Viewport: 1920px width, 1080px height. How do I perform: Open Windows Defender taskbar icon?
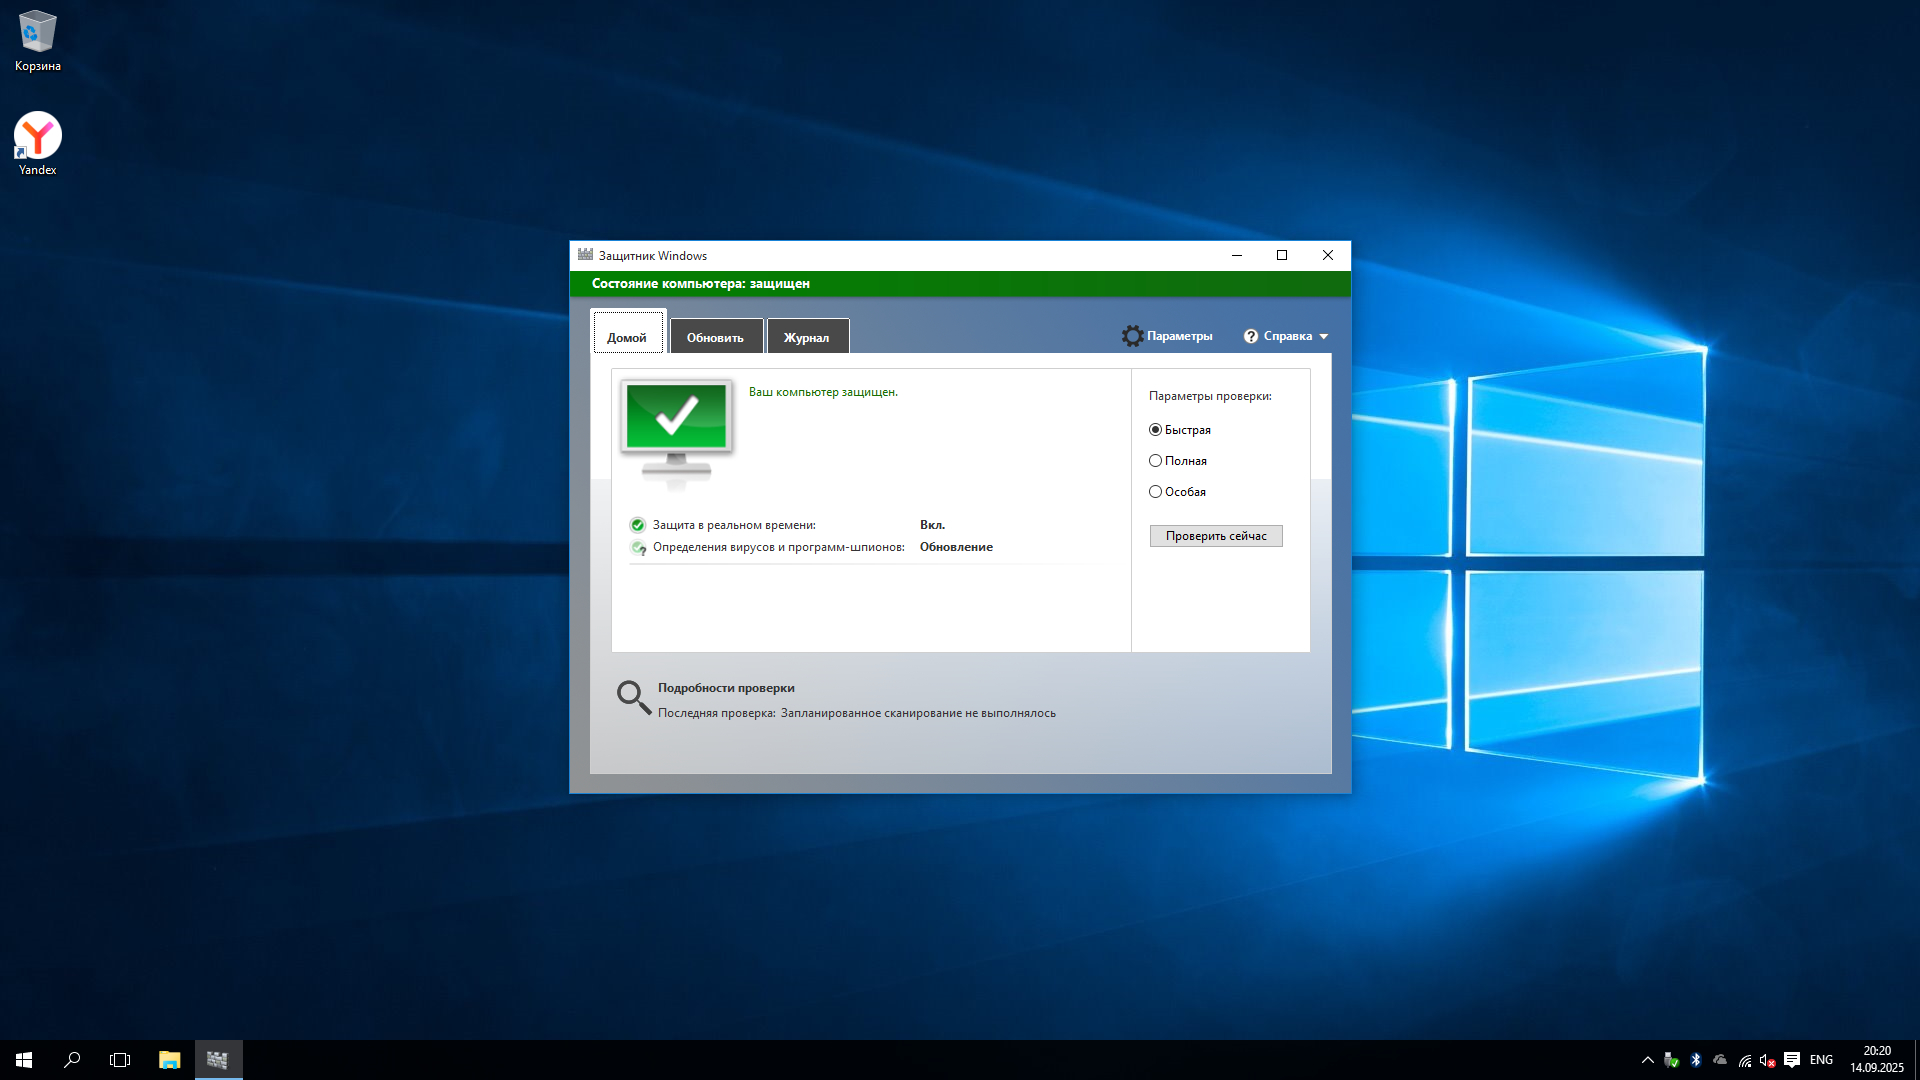tap(218, 1060)
